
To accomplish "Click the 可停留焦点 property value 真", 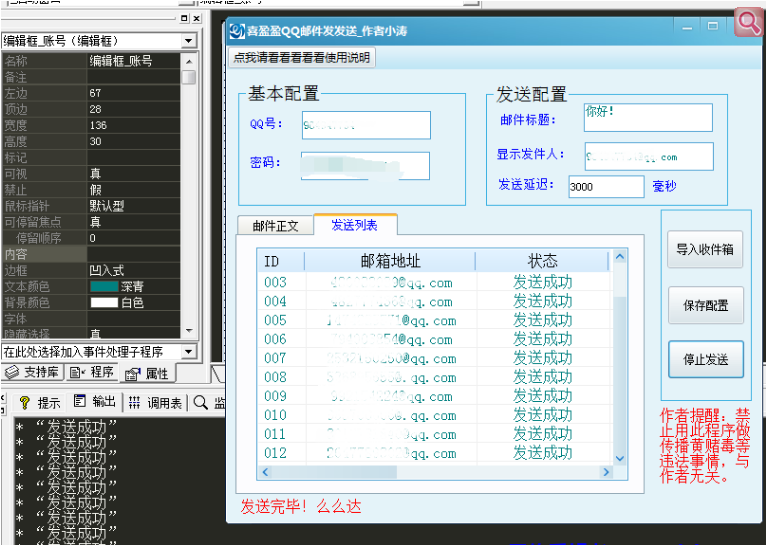I will pos(133,222).
